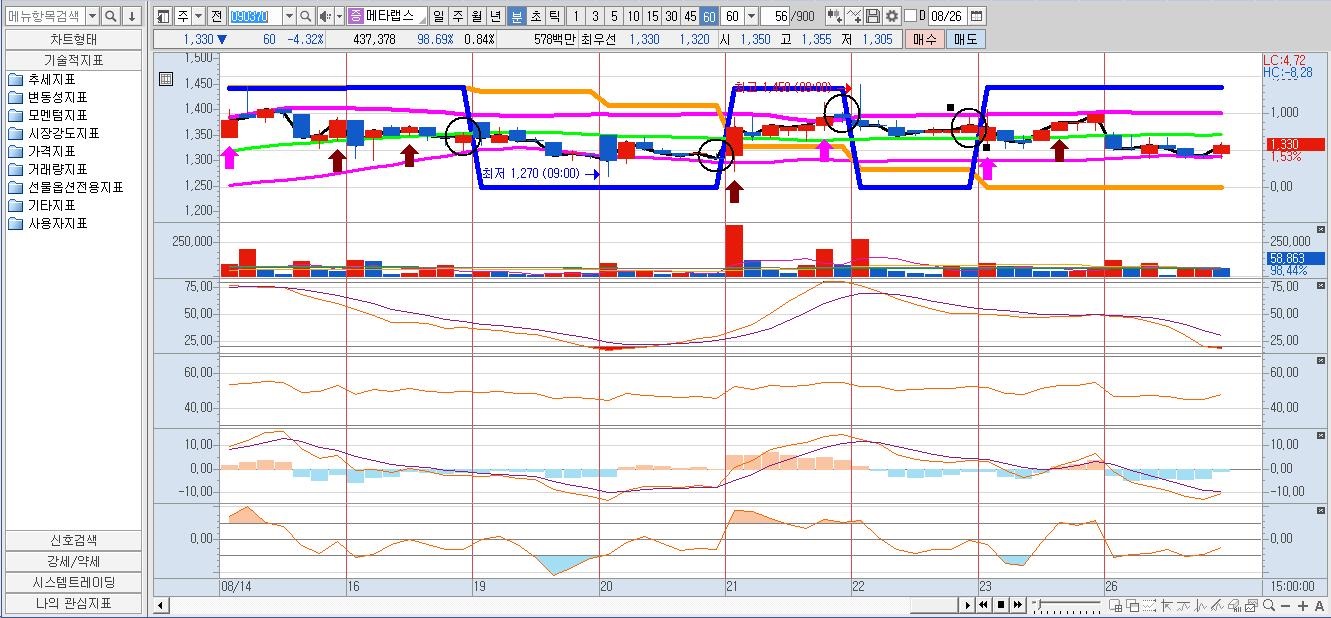Expand the 메뉴항목검색 dropdown
The height and width of the screenshot is (618, 1331).
[x=92, y=16]
